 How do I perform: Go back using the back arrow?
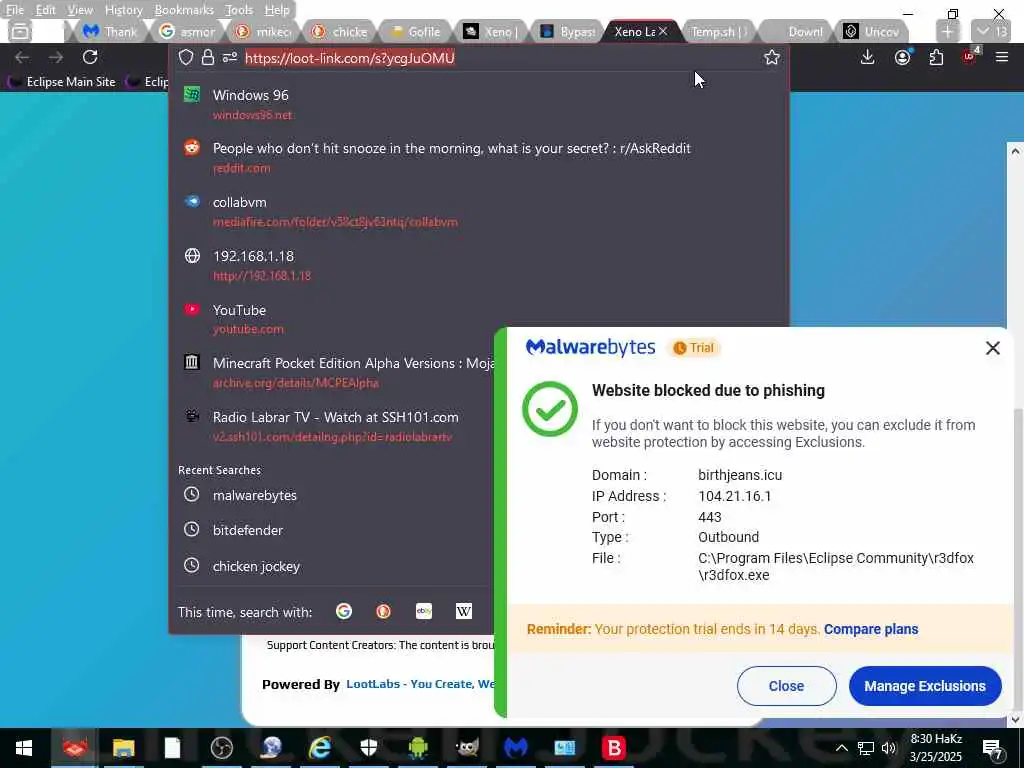(x=22, y=57)
